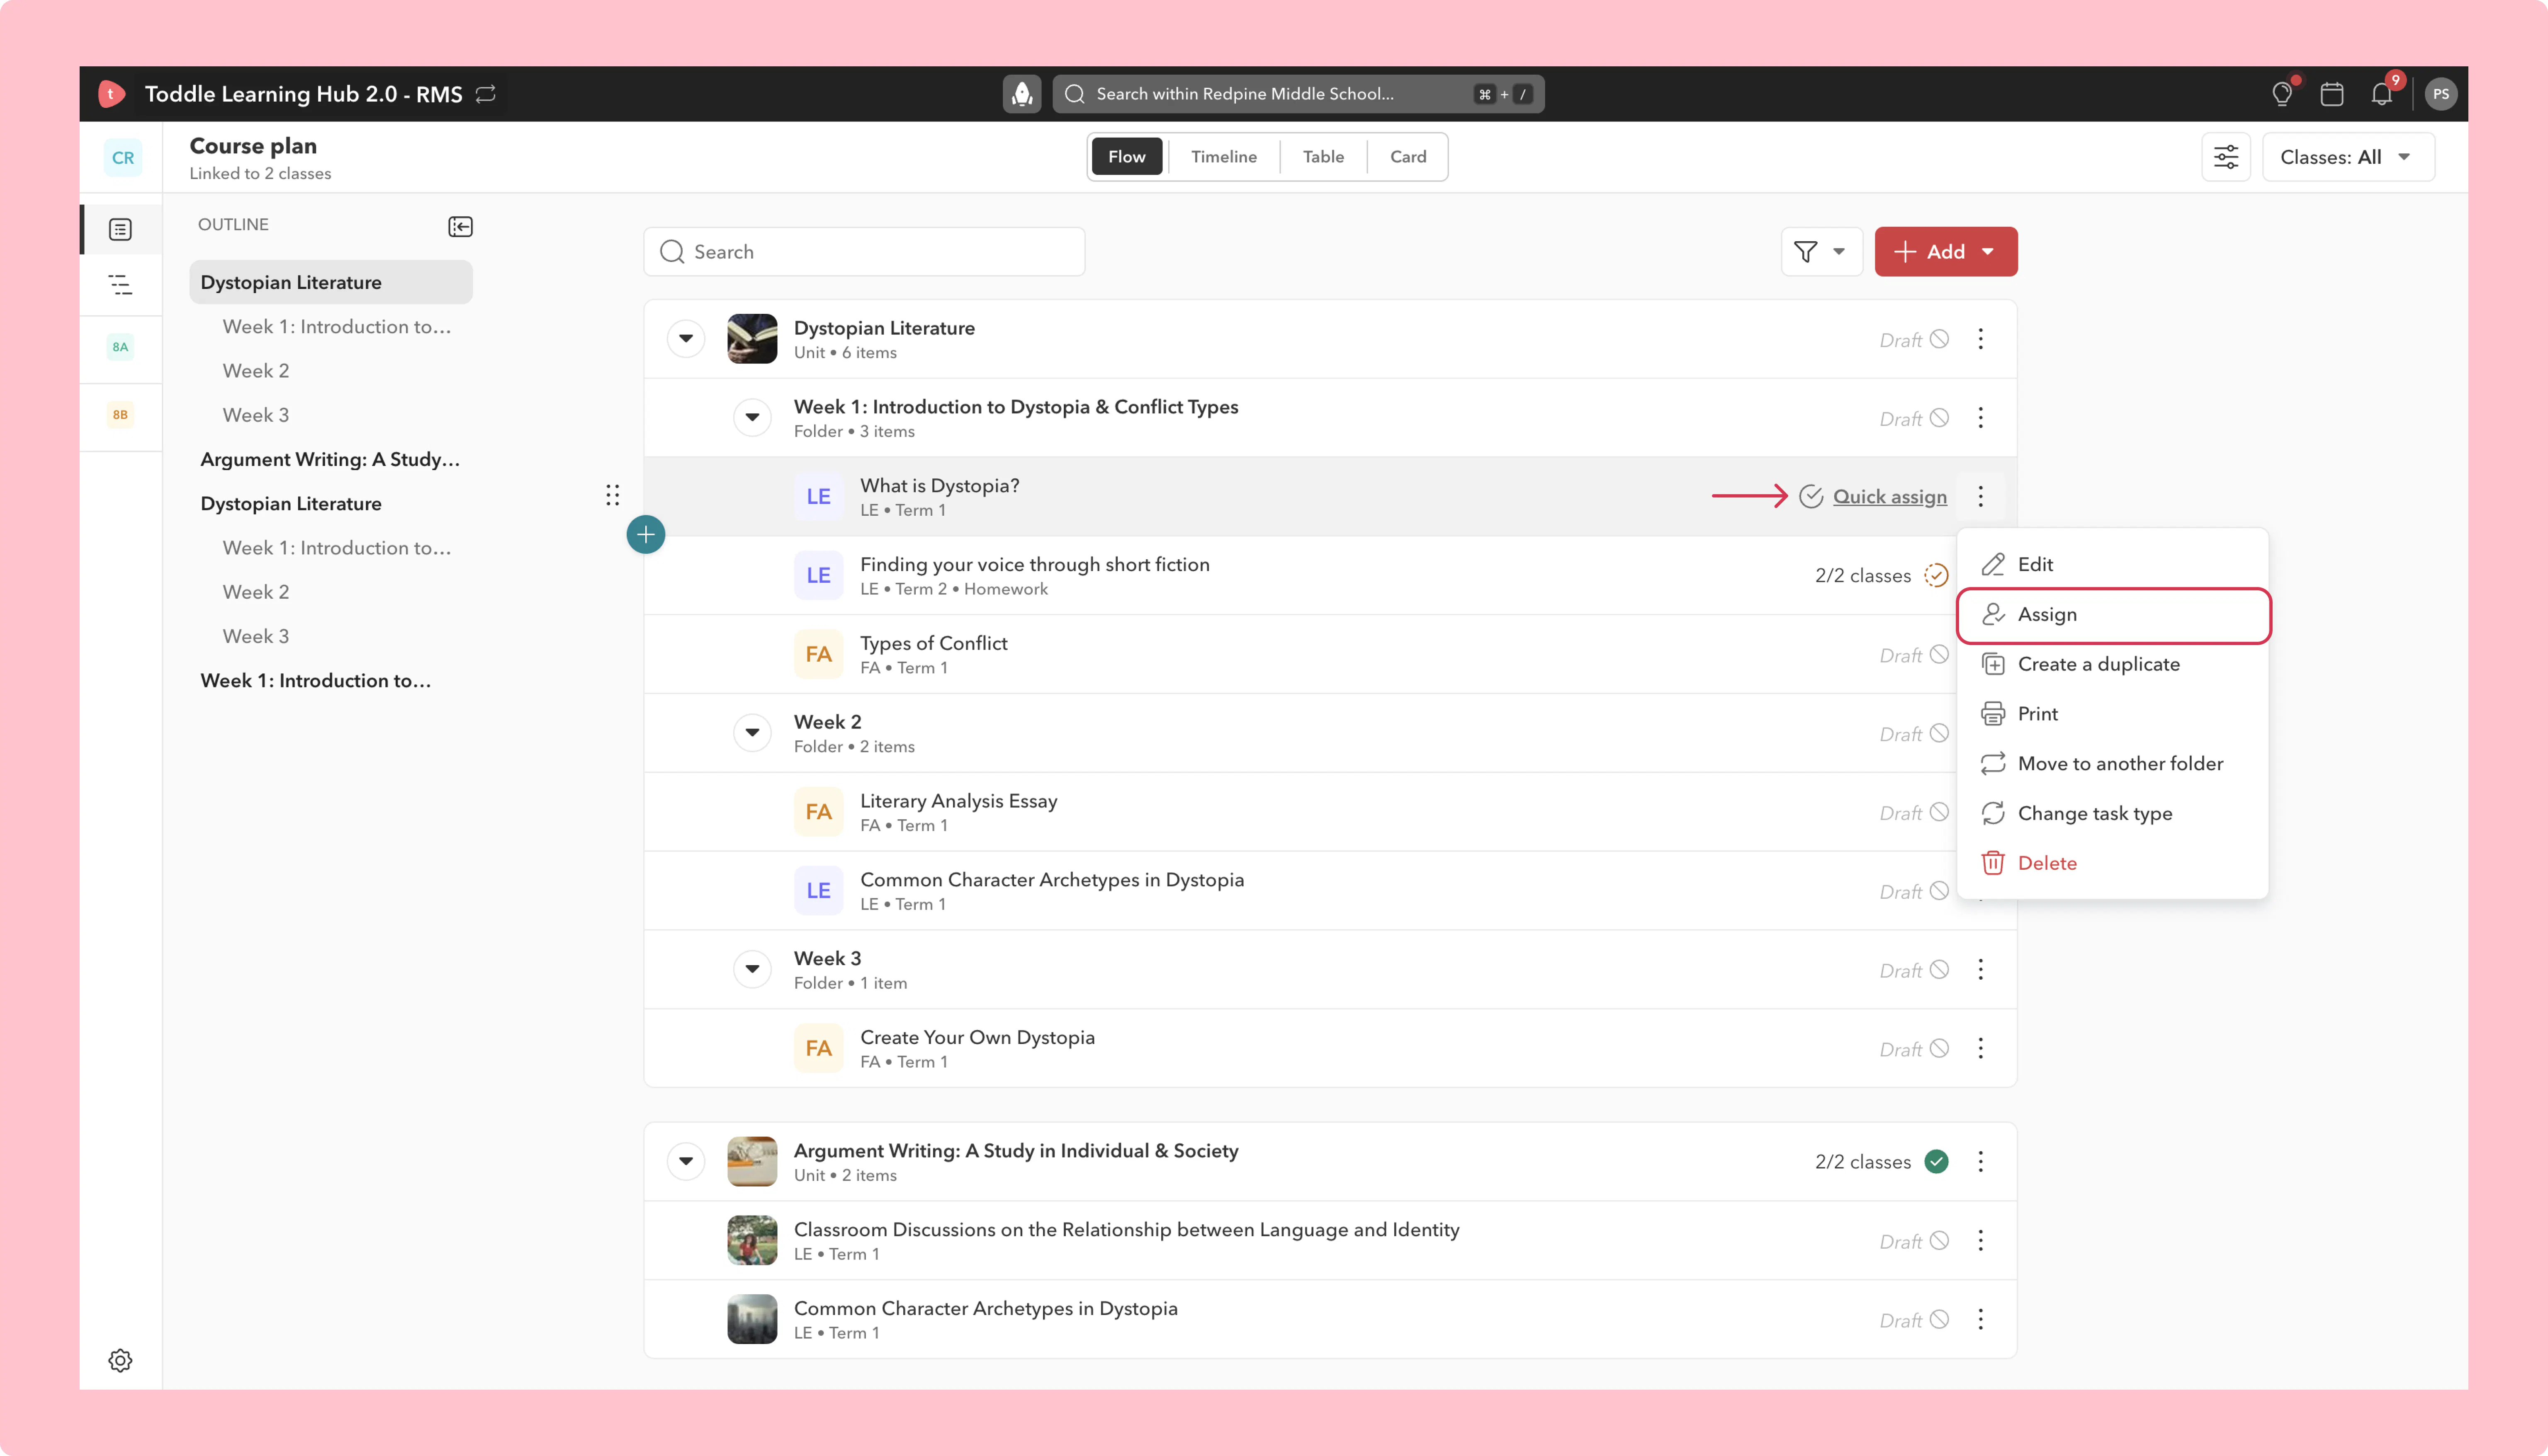Image resolution: width=2548 pixels, height=1456 pixels.
Task: Open the lightbulb tips icon
Action: coord(2282,94)
